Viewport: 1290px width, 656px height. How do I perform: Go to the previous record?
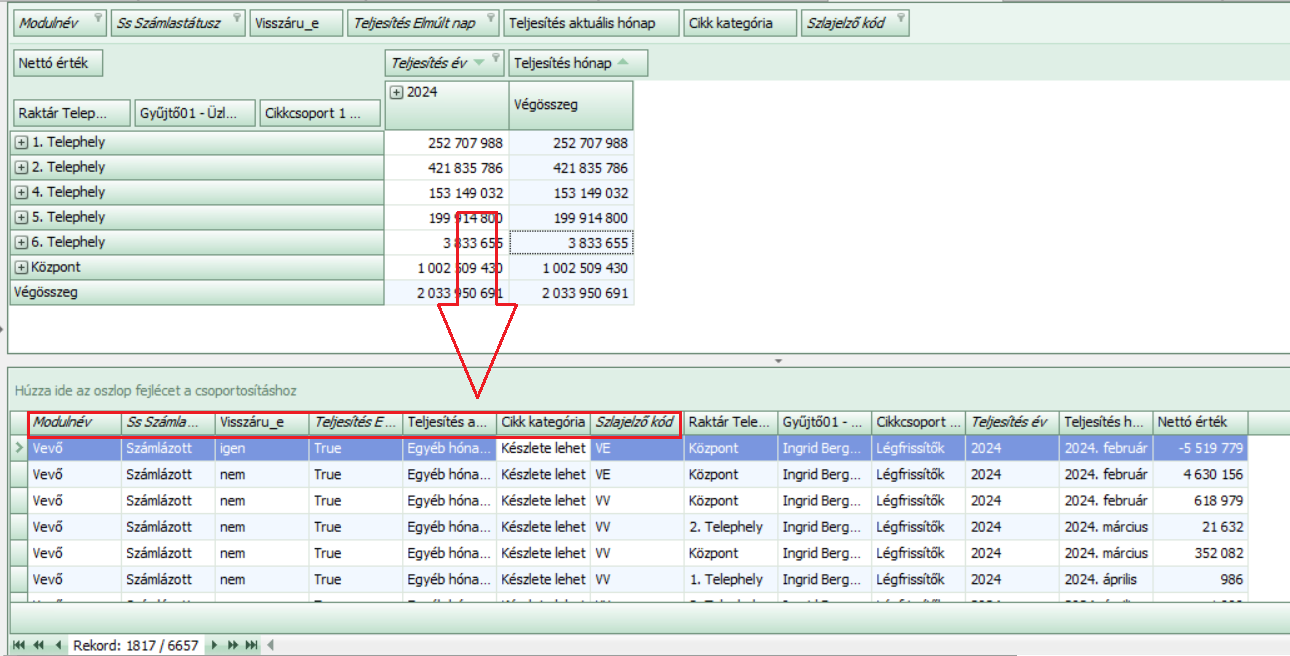pos(57,645)
